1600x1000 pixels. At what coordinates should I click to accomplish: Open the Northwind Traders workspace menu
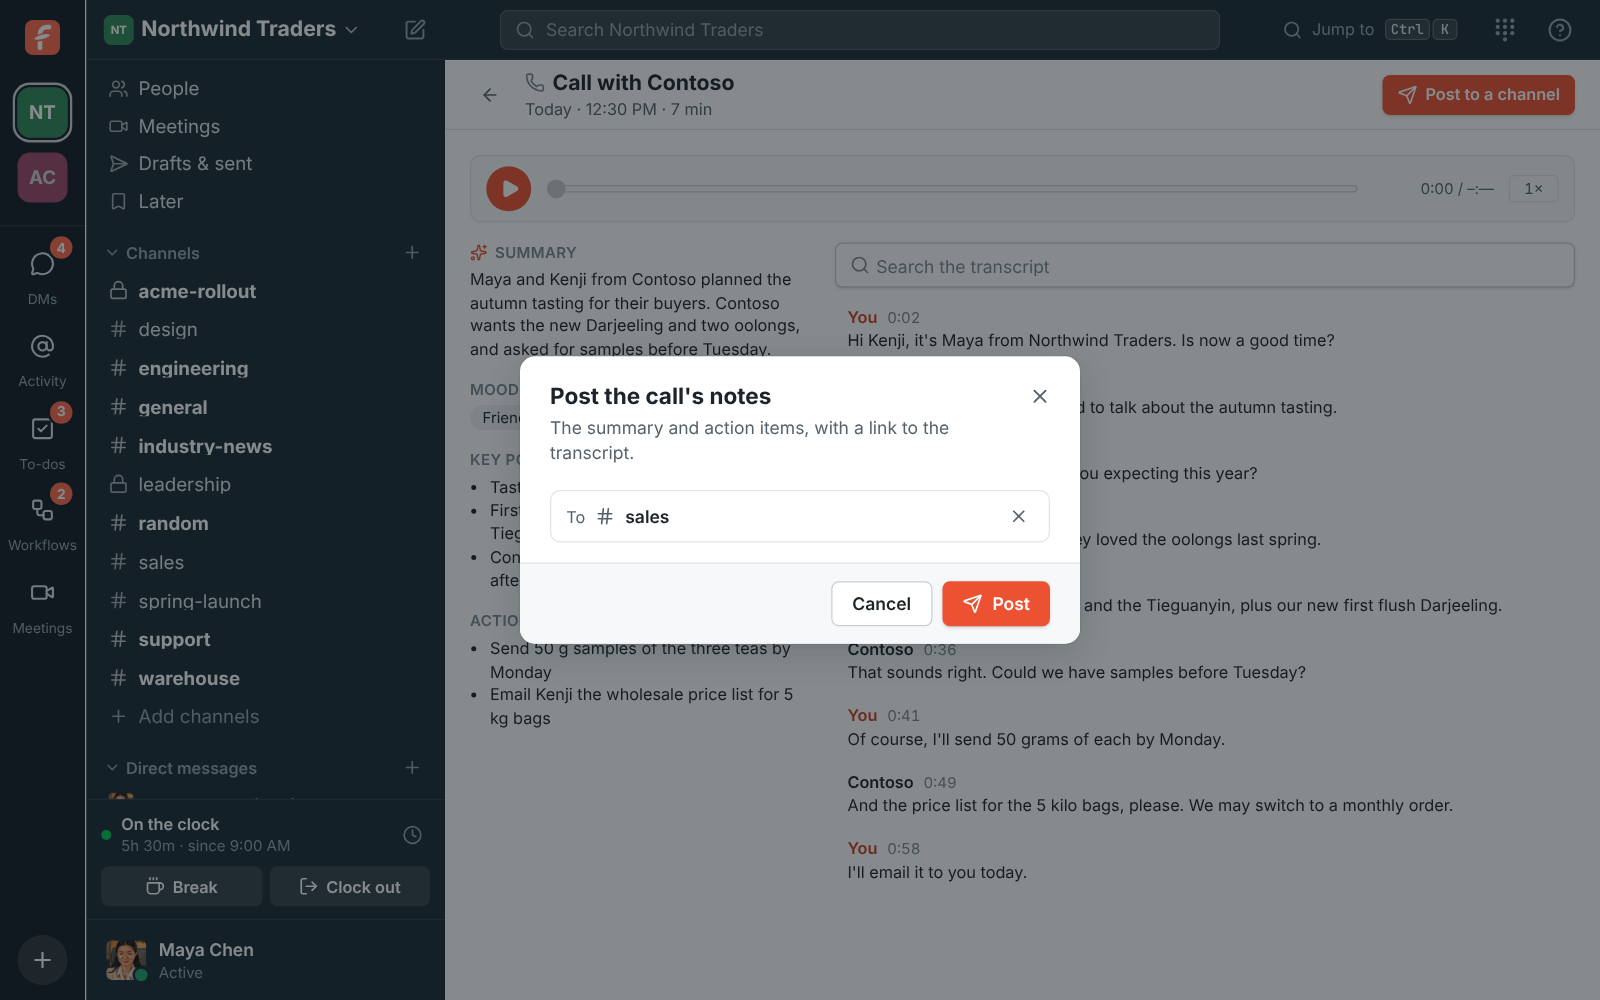coord(231,29)
